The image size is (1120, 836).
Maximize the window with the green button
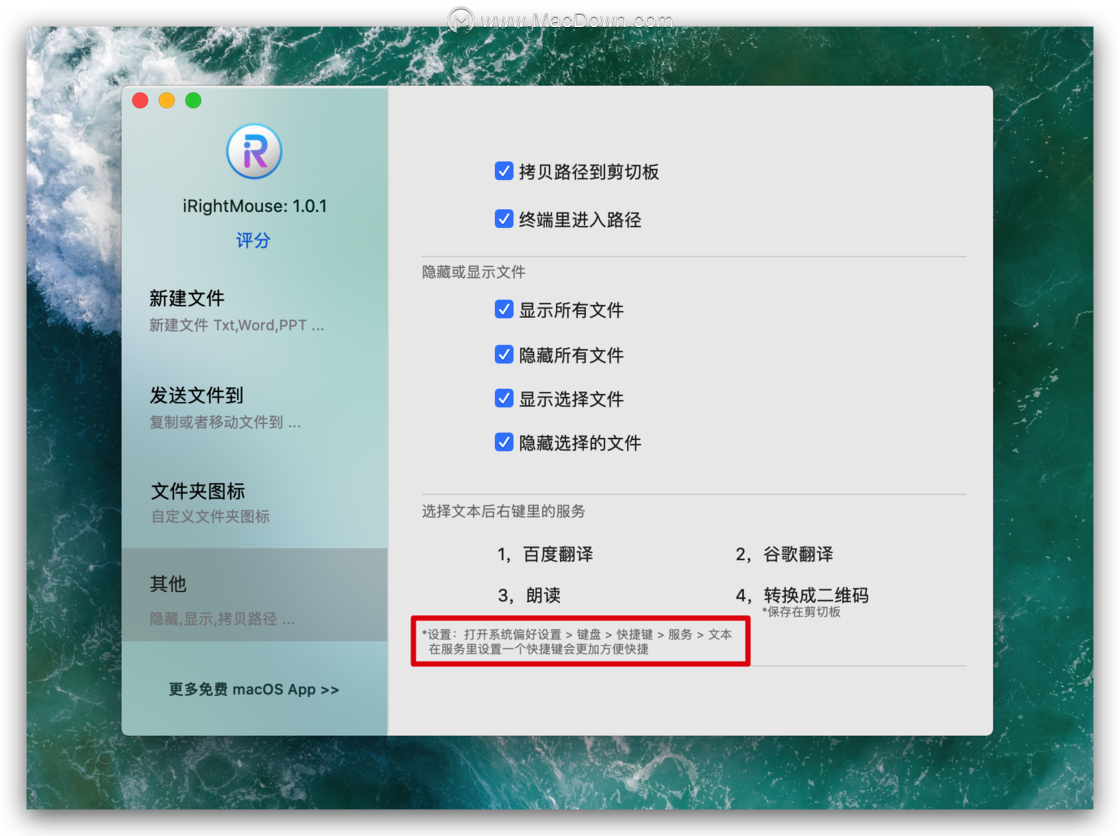click(193, 101)
